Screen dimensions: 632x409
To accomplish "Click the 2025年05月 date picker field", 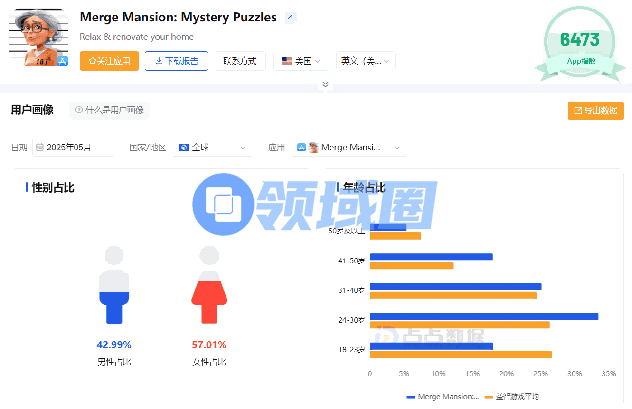I will coord(73,148).
